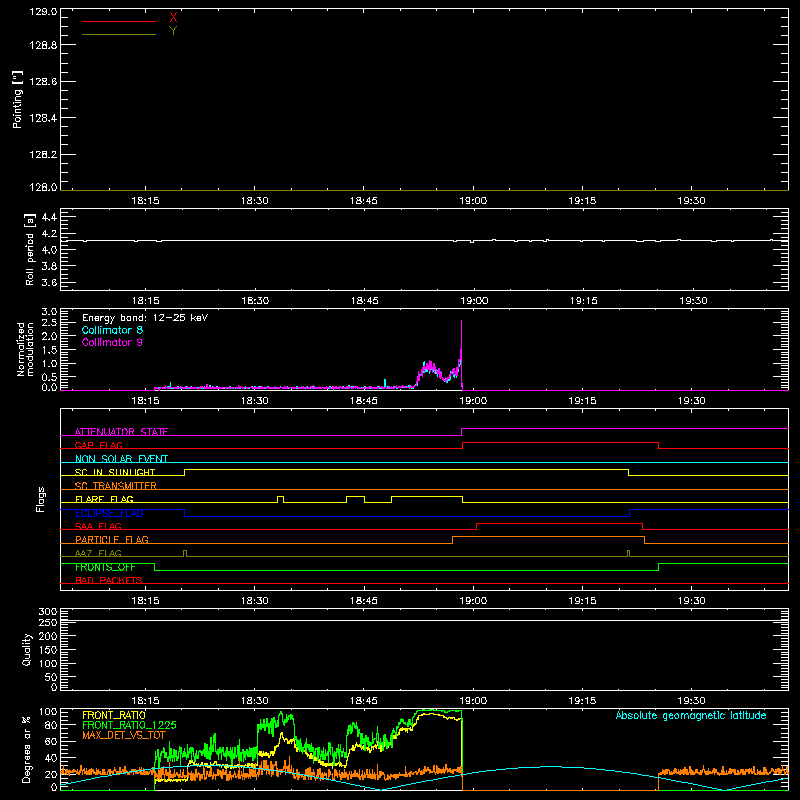Image resolution: width=800 pixels, height=800 pixels.
Task: Click the dim olive flag label below PARTICLE_FLAG
Action: tap(98, 553)
